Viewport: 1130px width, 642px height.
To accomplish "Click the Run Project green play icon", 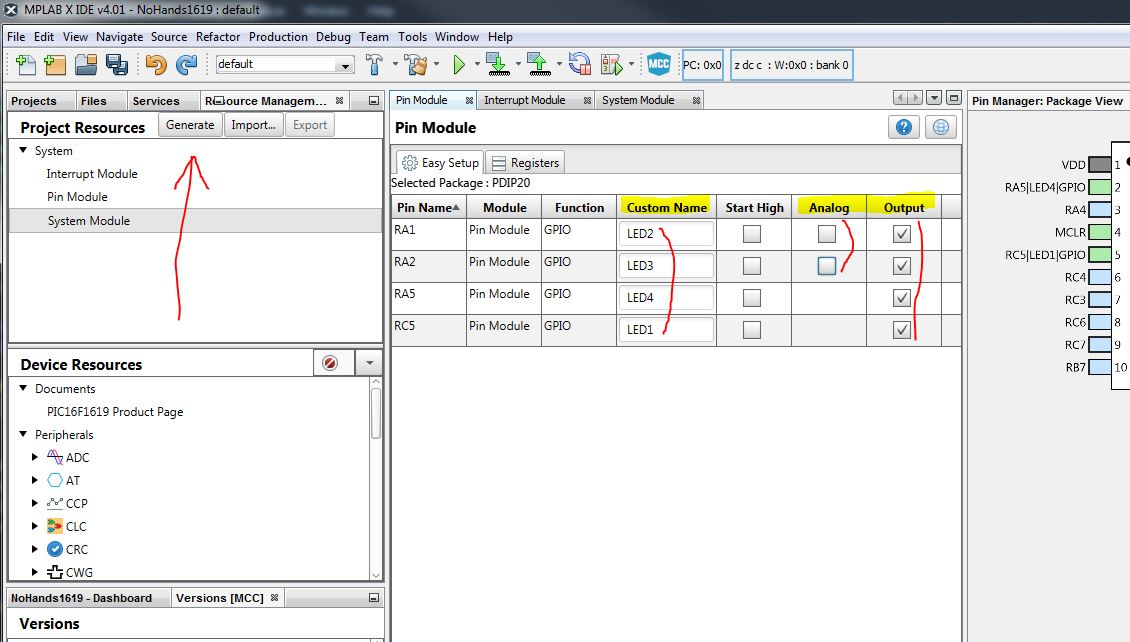I will (x=459, y=65).
